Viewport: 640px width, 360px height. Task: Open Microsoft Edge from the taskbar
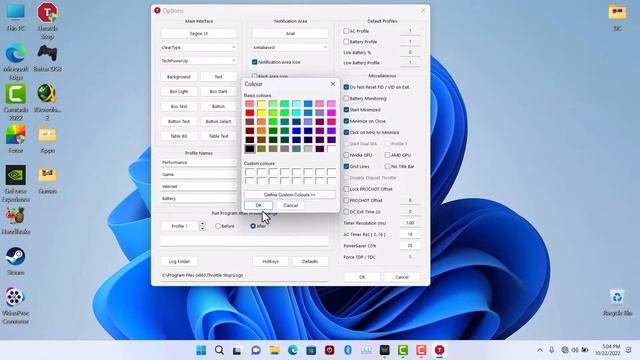pyautogui.click(x=293, y=350)
